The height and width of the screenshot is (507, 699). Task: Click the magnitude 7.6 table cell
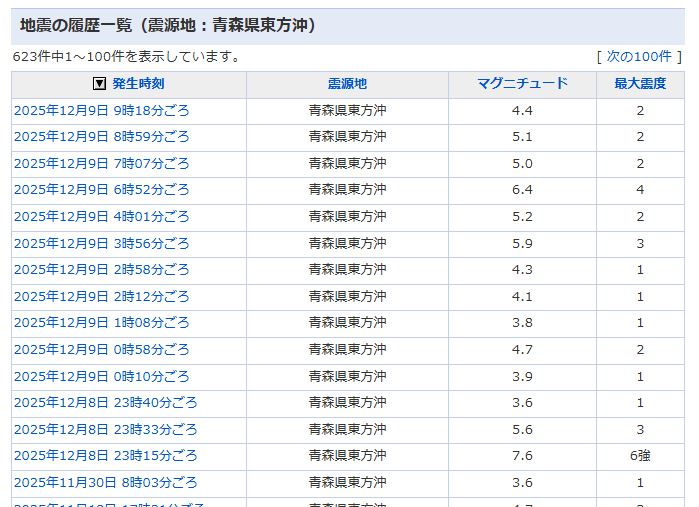pyautogui.click(x=522, y=456)
